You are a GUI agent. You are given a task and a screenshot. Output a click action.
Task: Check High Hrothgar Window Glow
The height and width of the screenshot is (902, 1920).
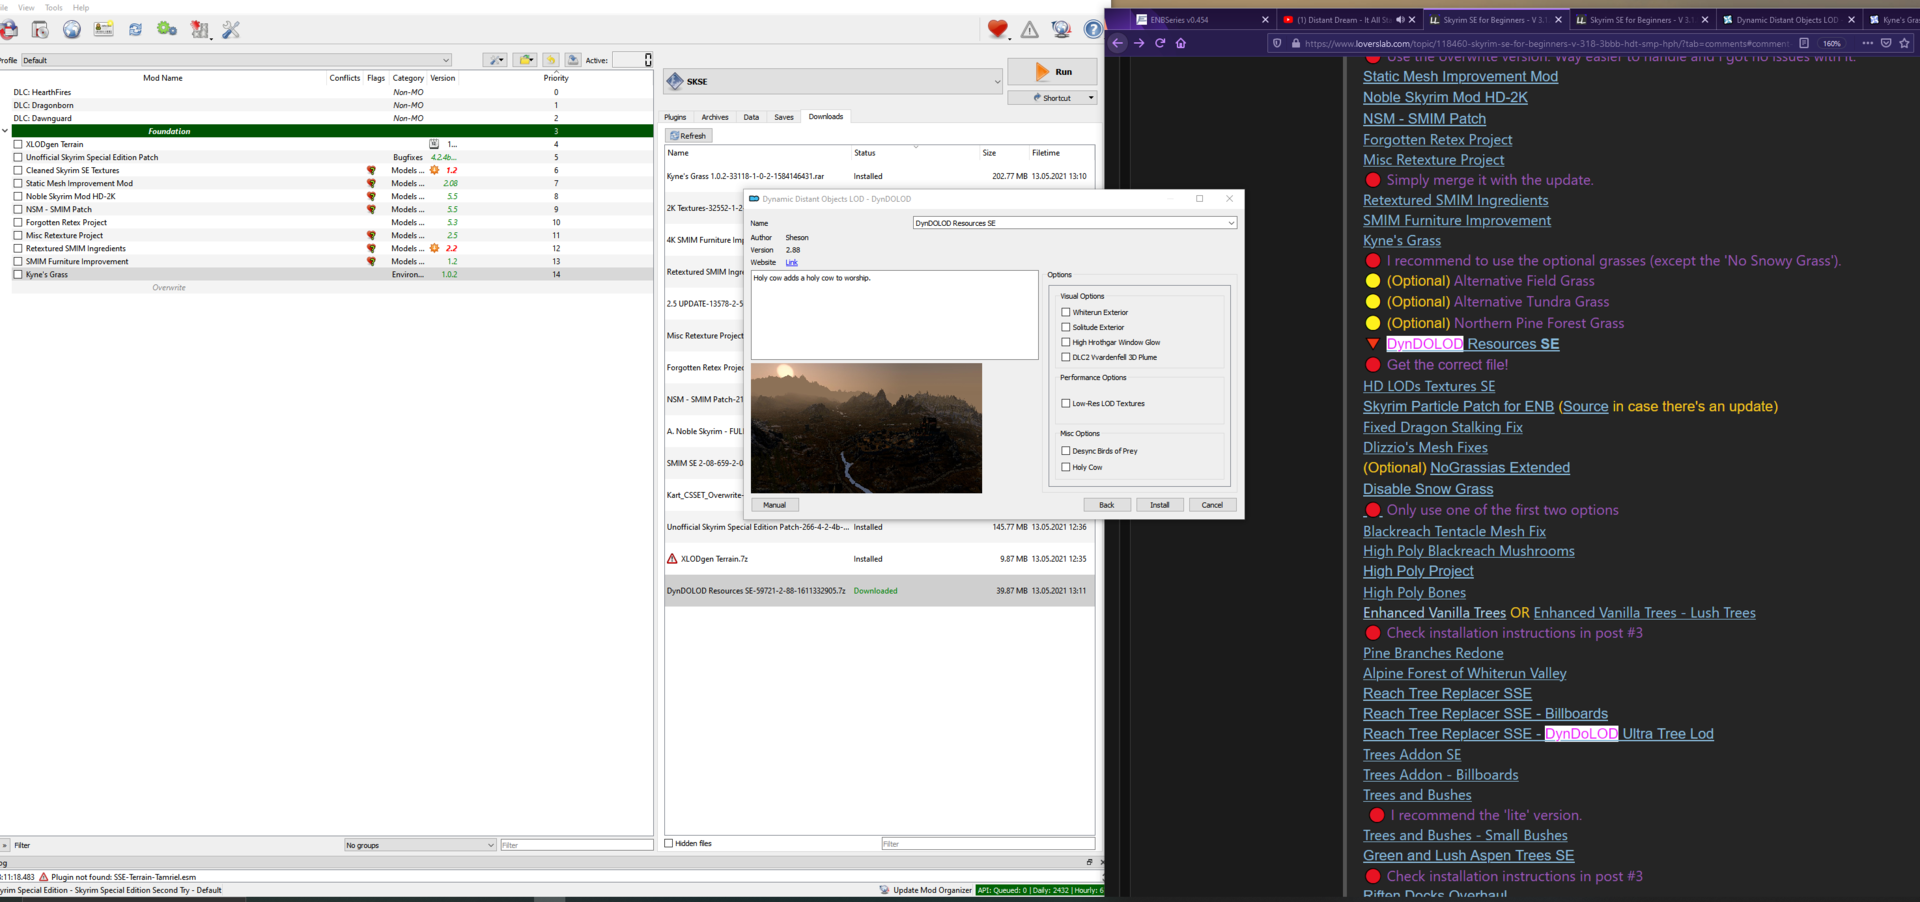(x=1066, y=342)
